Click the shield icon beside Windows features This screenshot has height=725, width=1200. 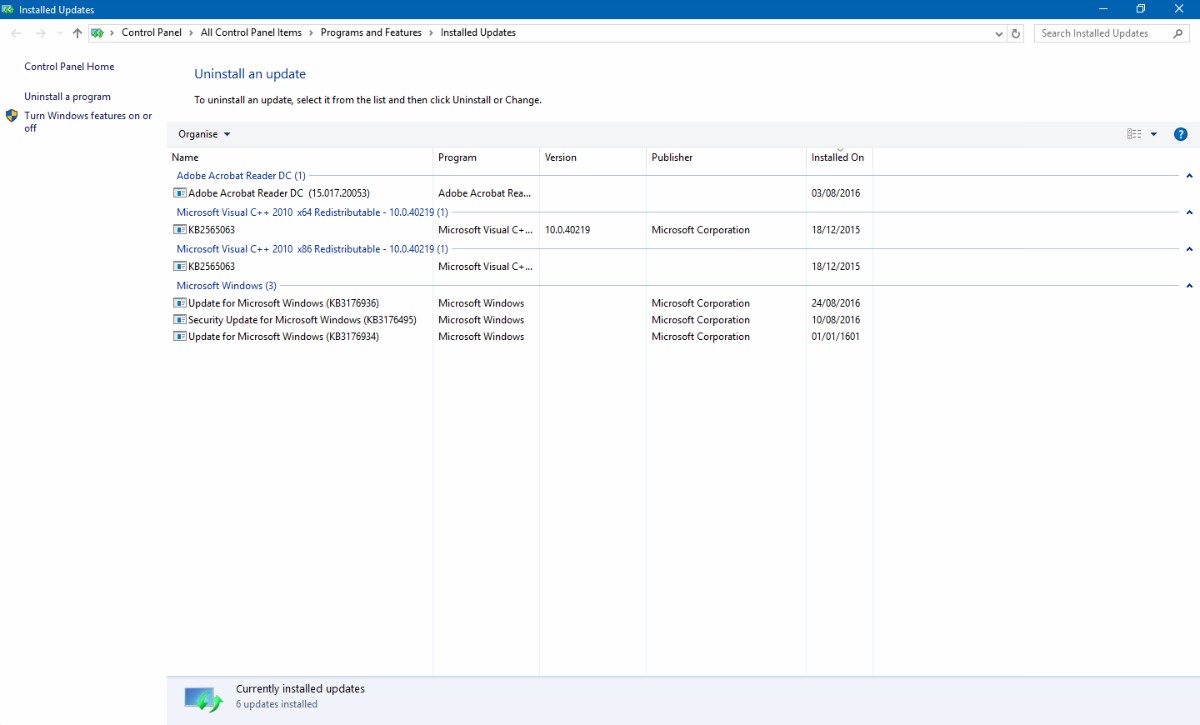click(12, 116)
